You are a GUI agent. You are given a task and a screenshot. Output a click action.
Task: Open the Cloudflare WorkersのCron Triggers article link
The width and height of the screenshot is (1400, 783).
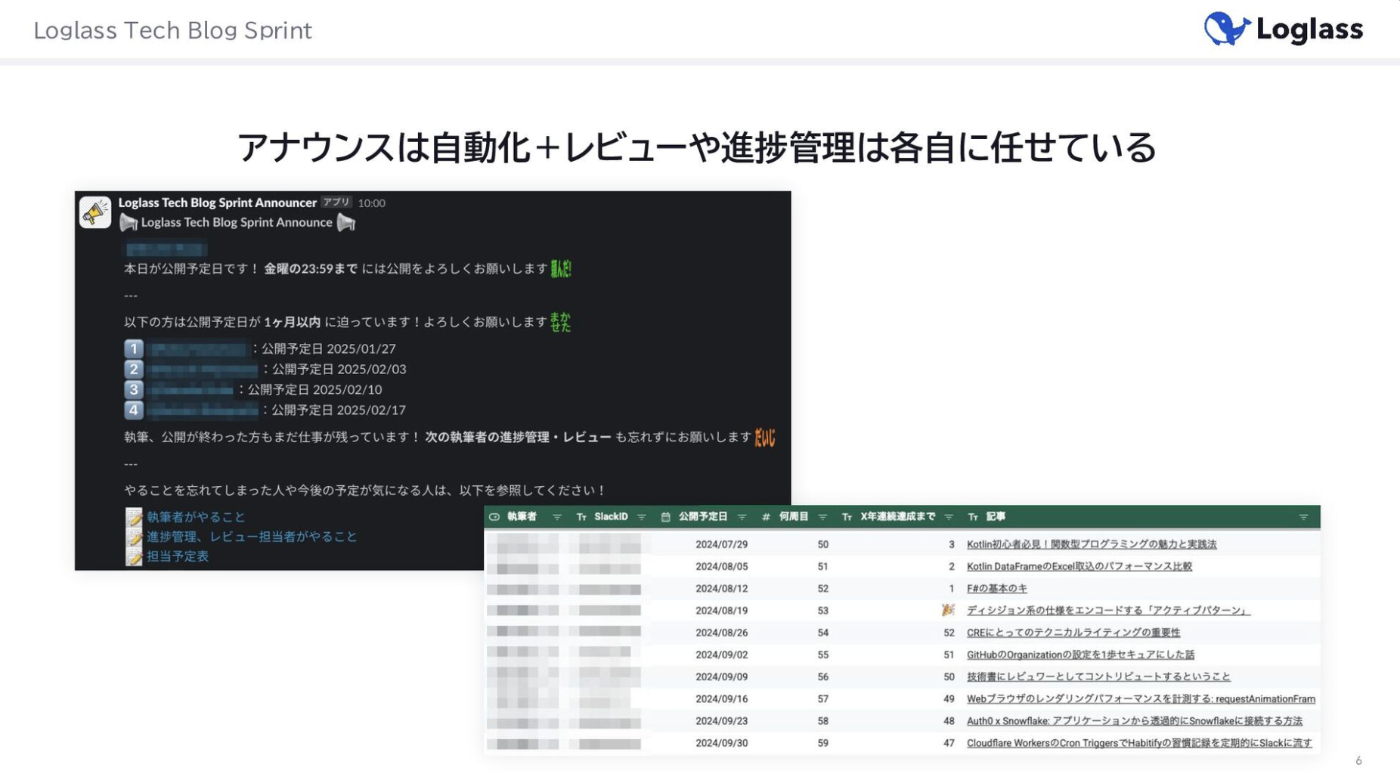coord(1139,743)
